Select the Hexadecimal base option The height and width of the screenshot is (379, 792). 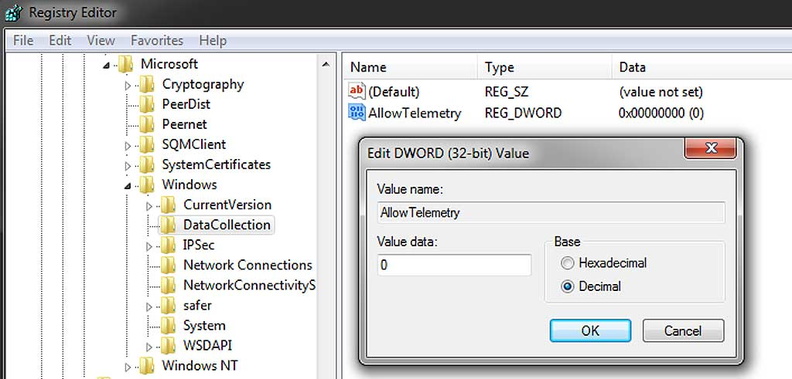pos(568,263)
